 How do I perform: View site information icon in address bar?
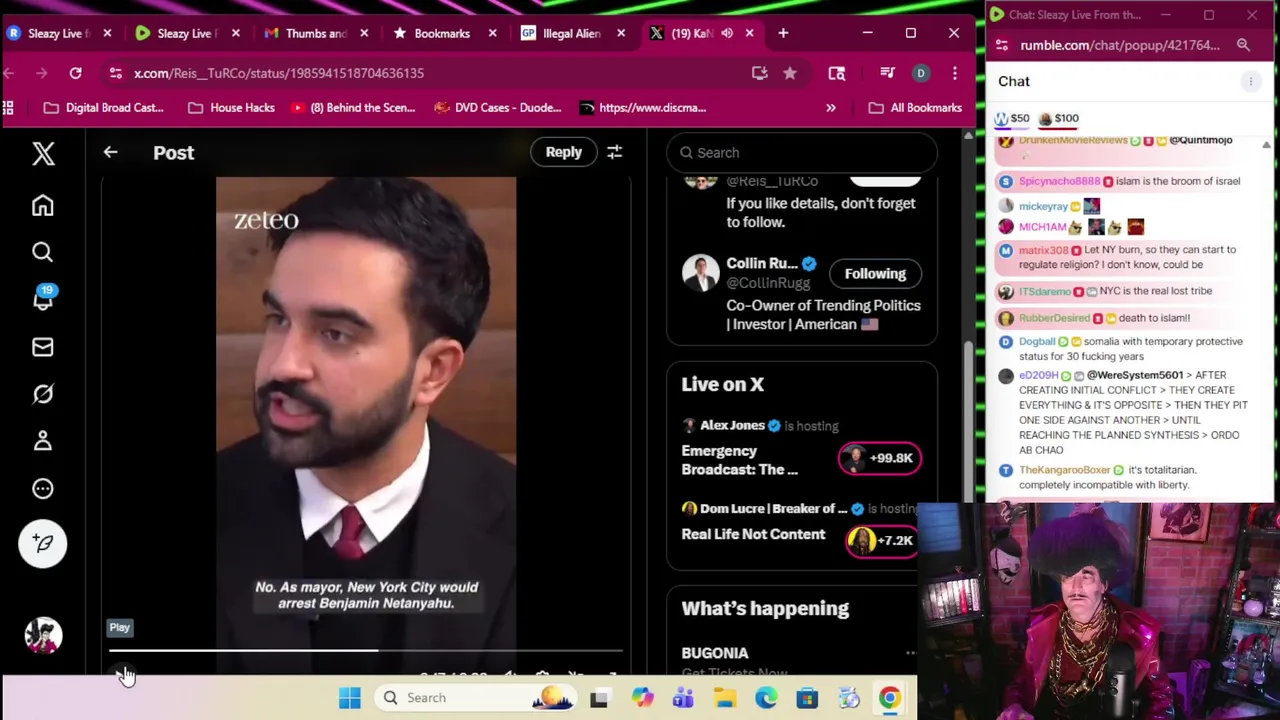(x=116, y=73)
